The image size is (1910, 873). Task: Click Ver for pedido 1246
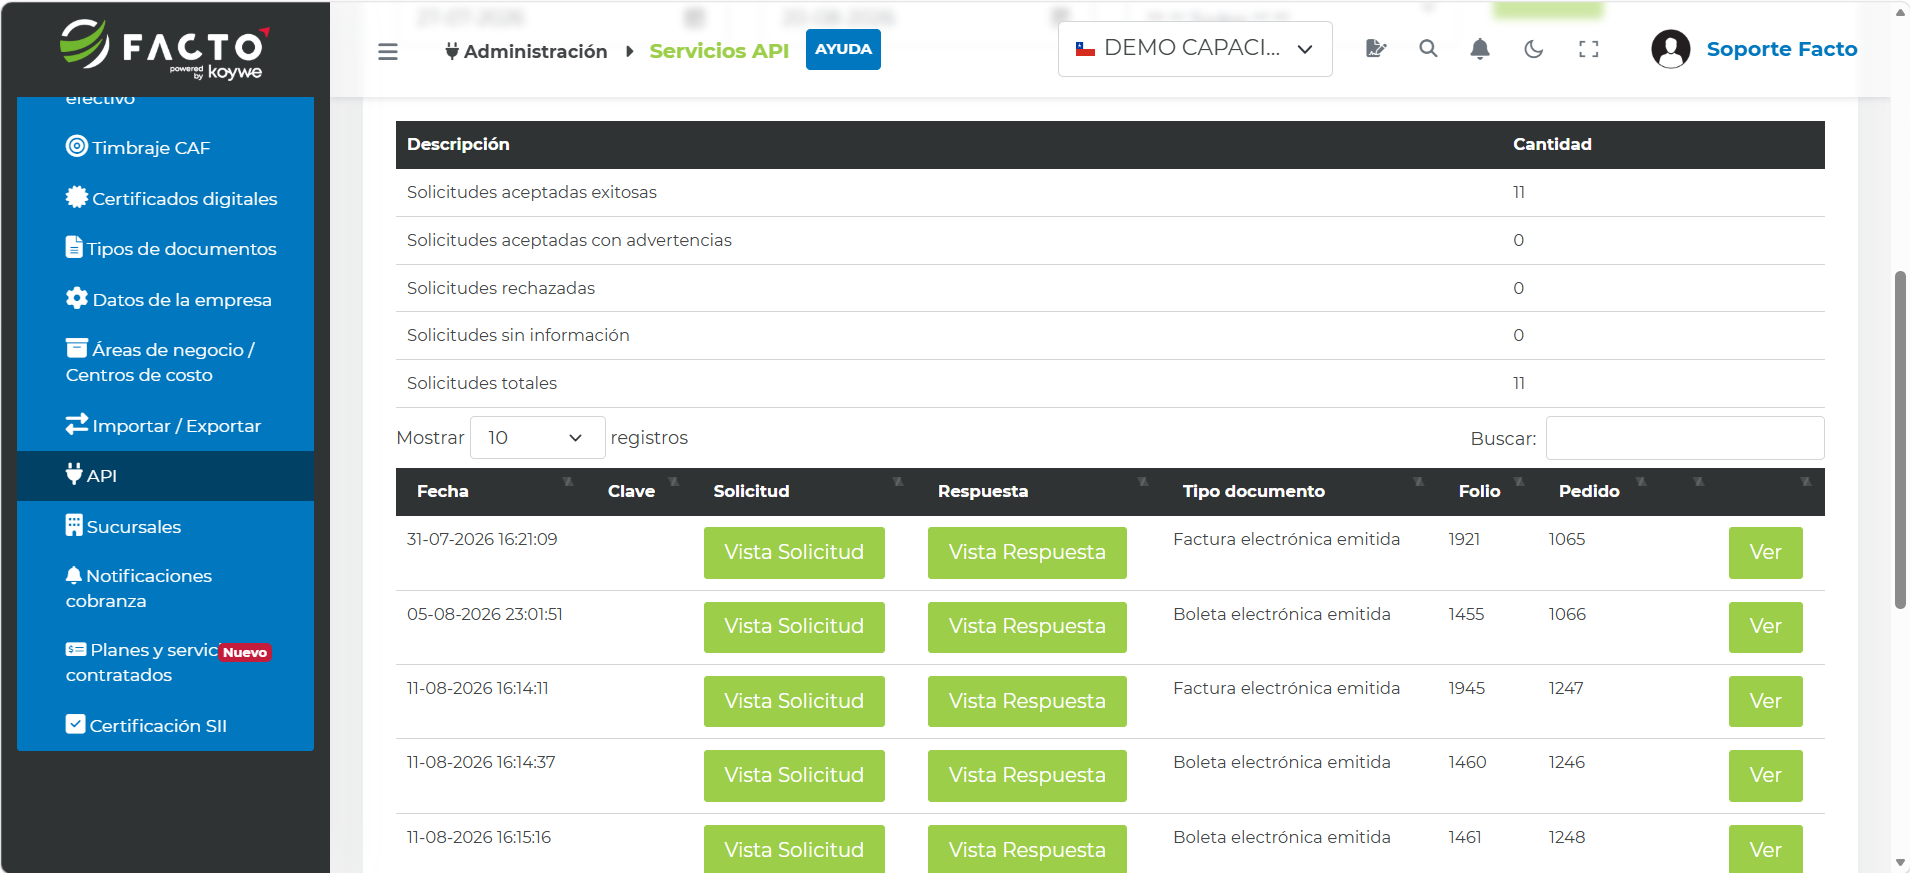click(x=1765, y=776)
